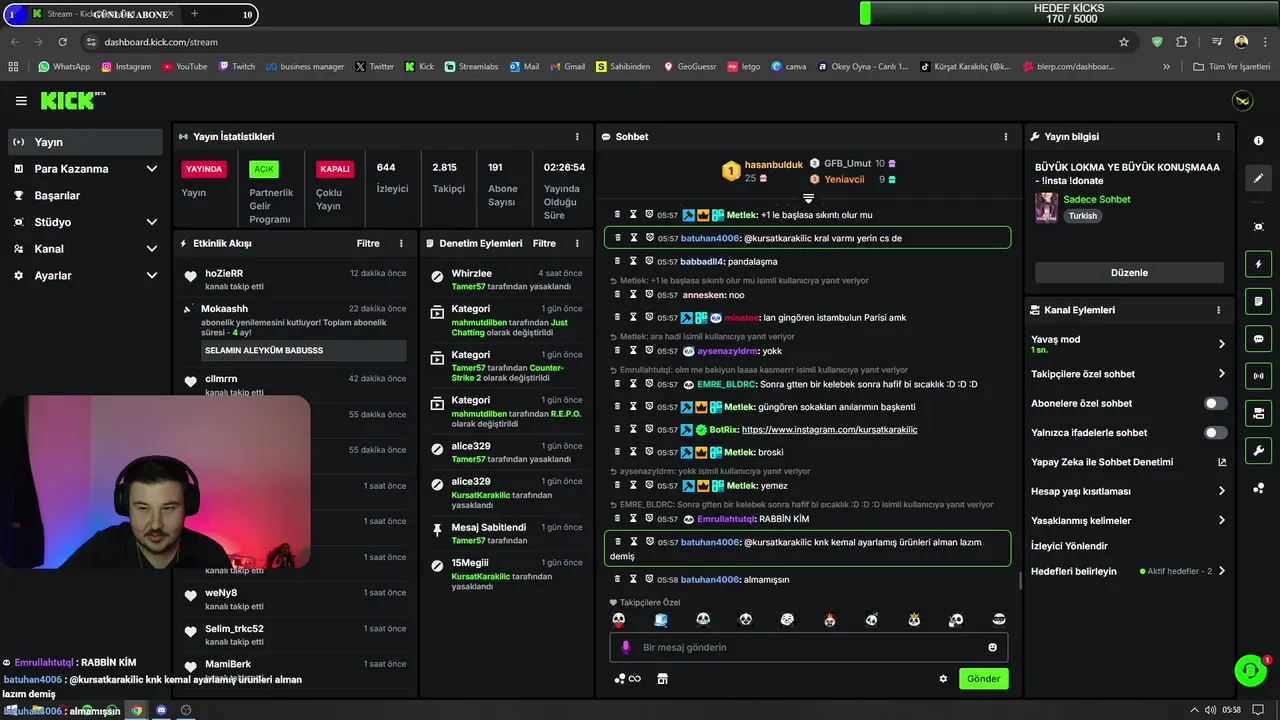The image size is (1280, 720).
Task: Open the hamburger menu beside Kick logo
Action: point(21,101)
